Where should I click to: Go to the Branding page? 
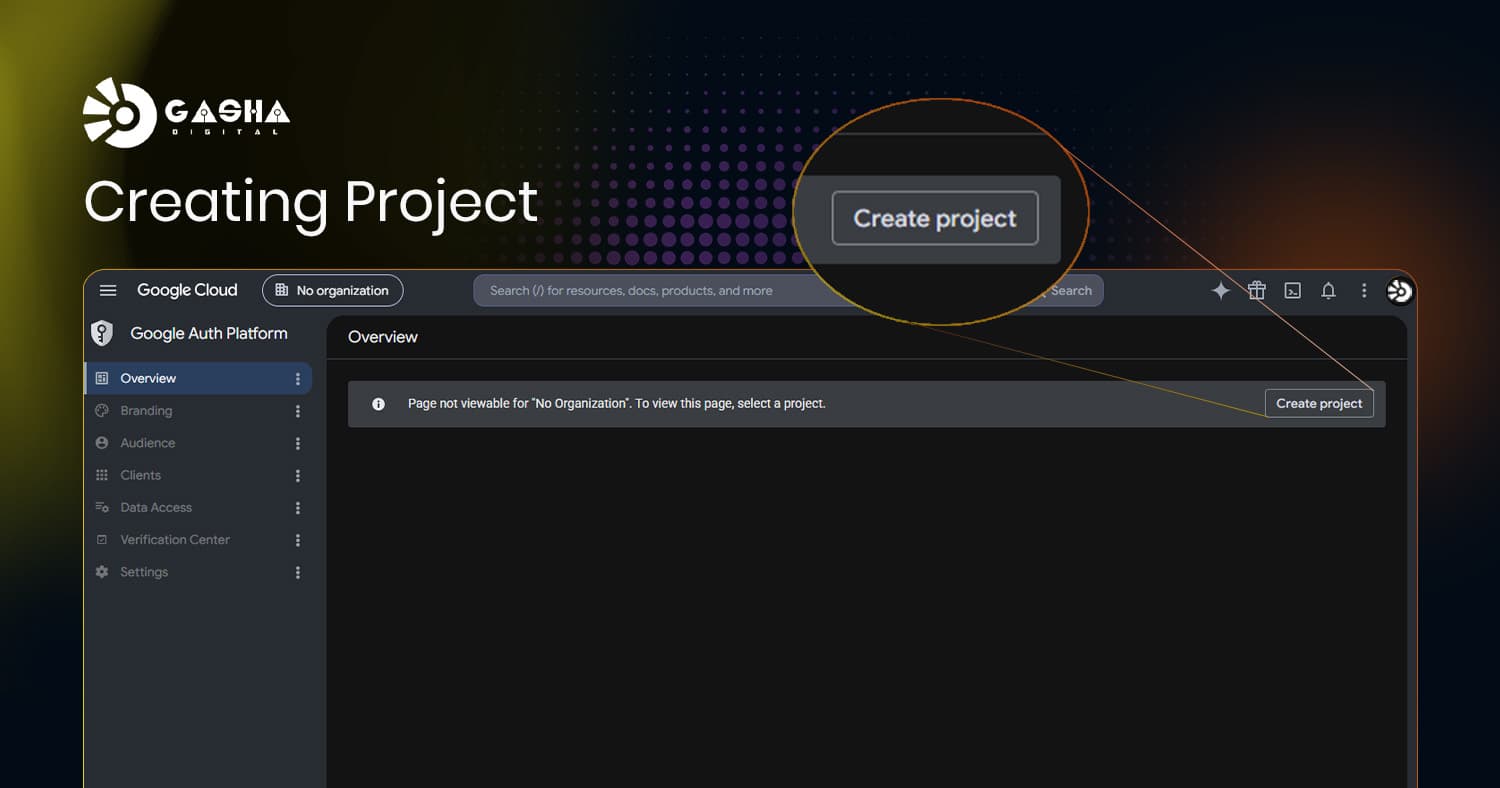(x=146, y=411)
